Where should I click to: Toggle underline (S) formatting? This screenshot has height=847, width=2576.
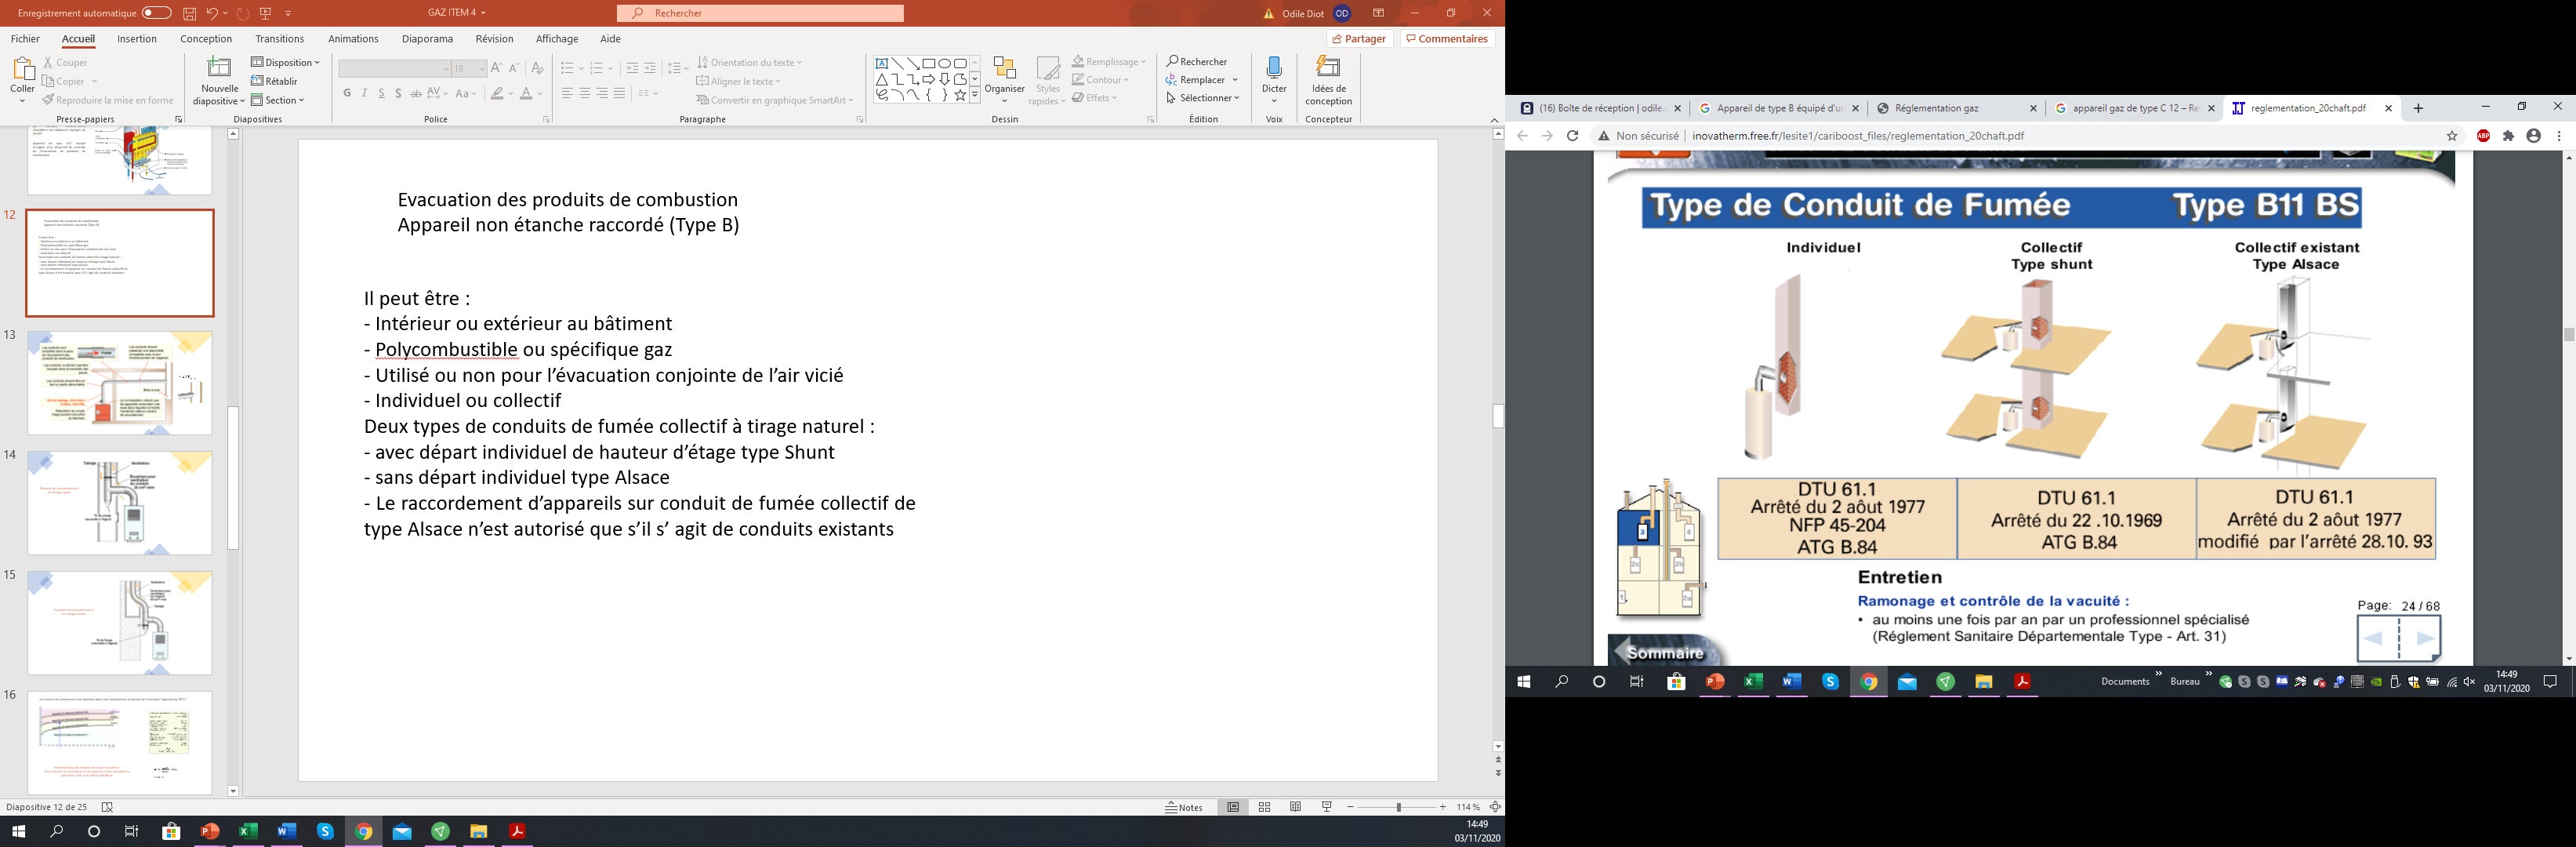(381, 93)
